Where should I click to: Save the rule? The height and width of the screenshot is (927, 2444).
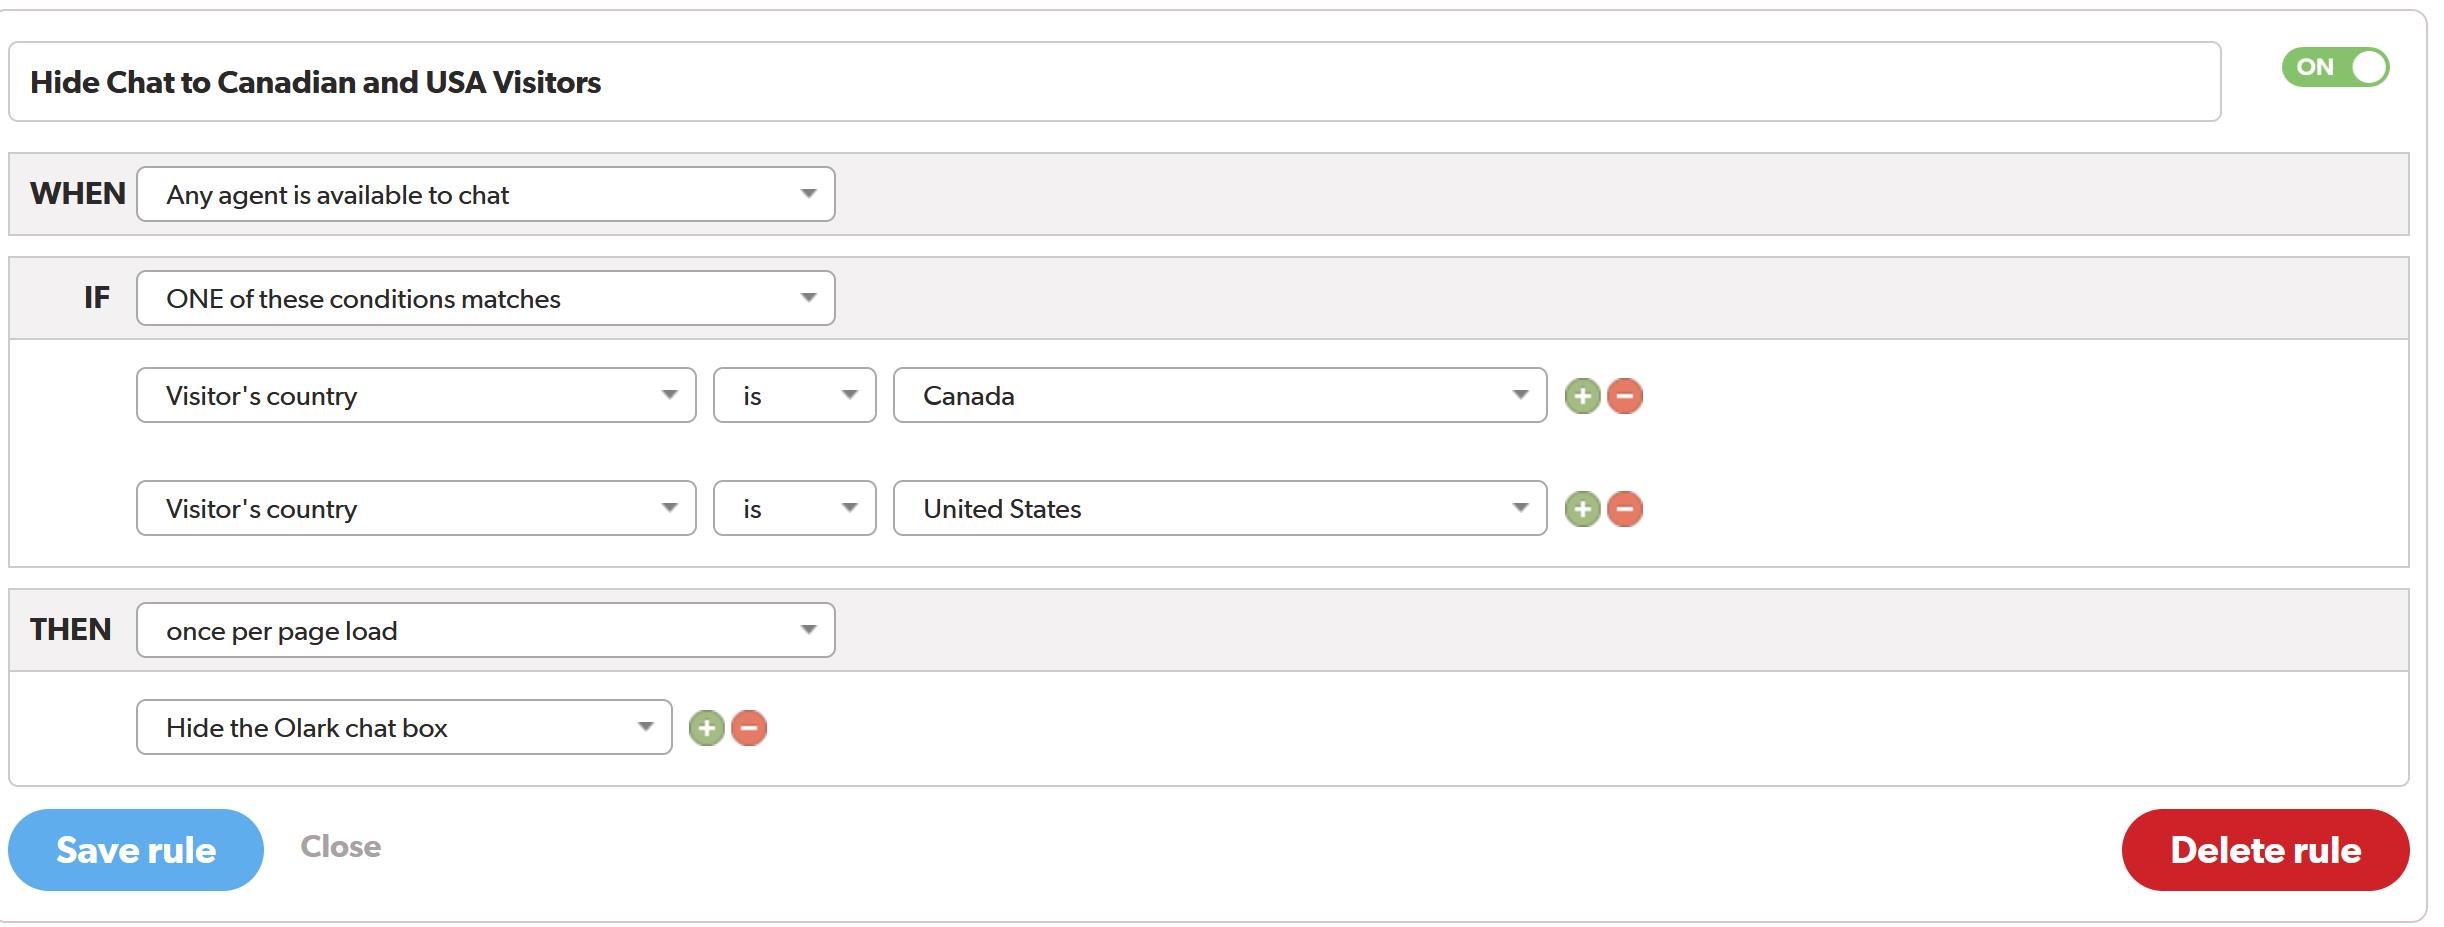[135, 849]
